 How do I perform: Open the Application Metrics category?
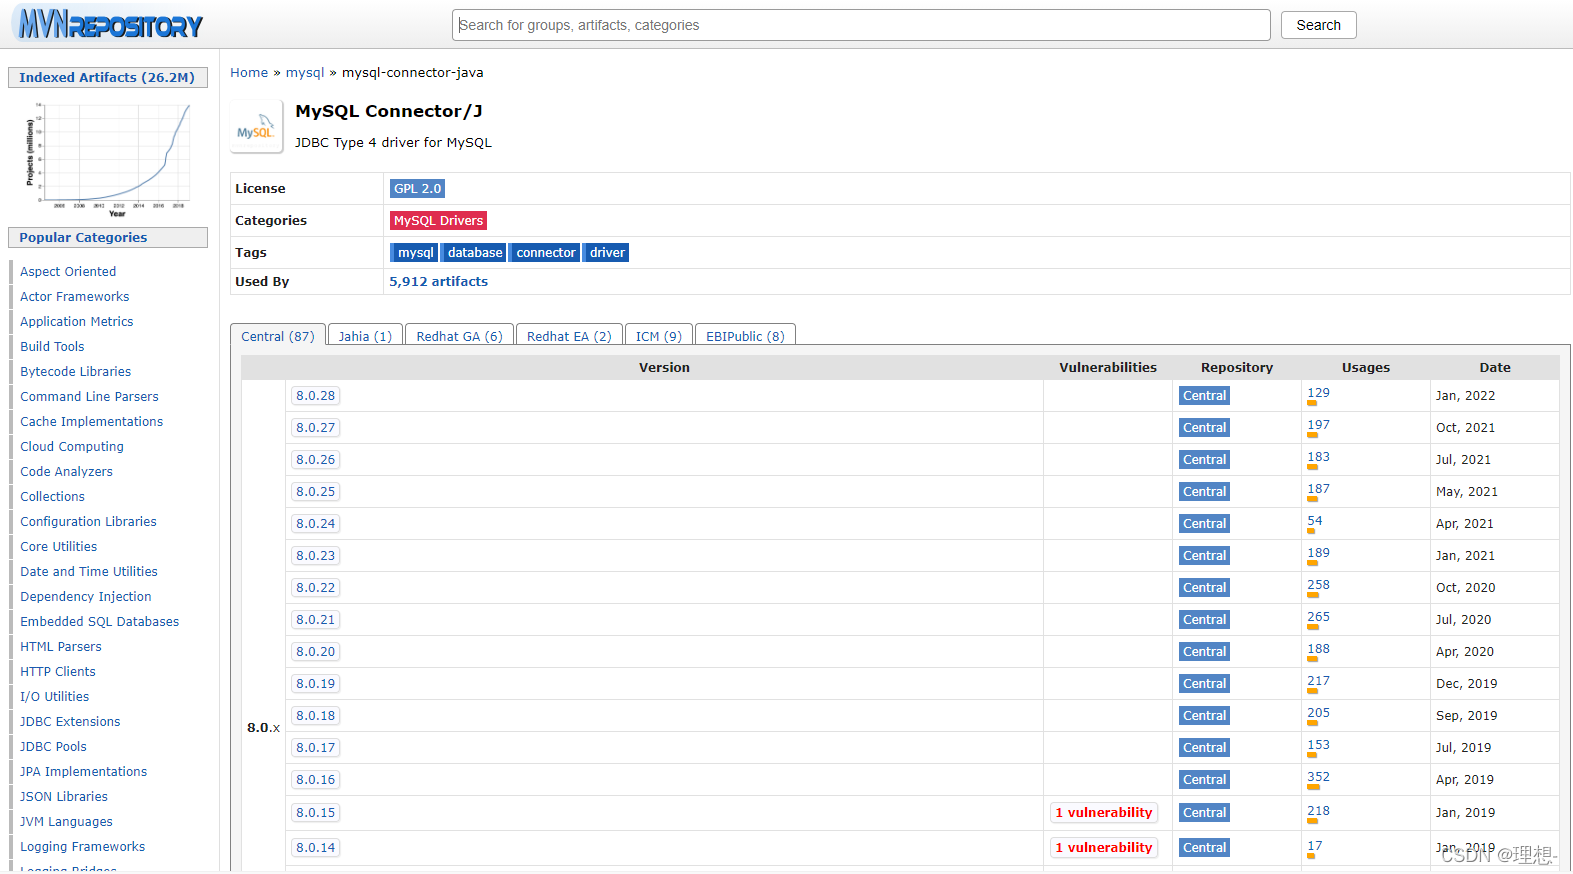pyautogui.click(x=77, y=322)
